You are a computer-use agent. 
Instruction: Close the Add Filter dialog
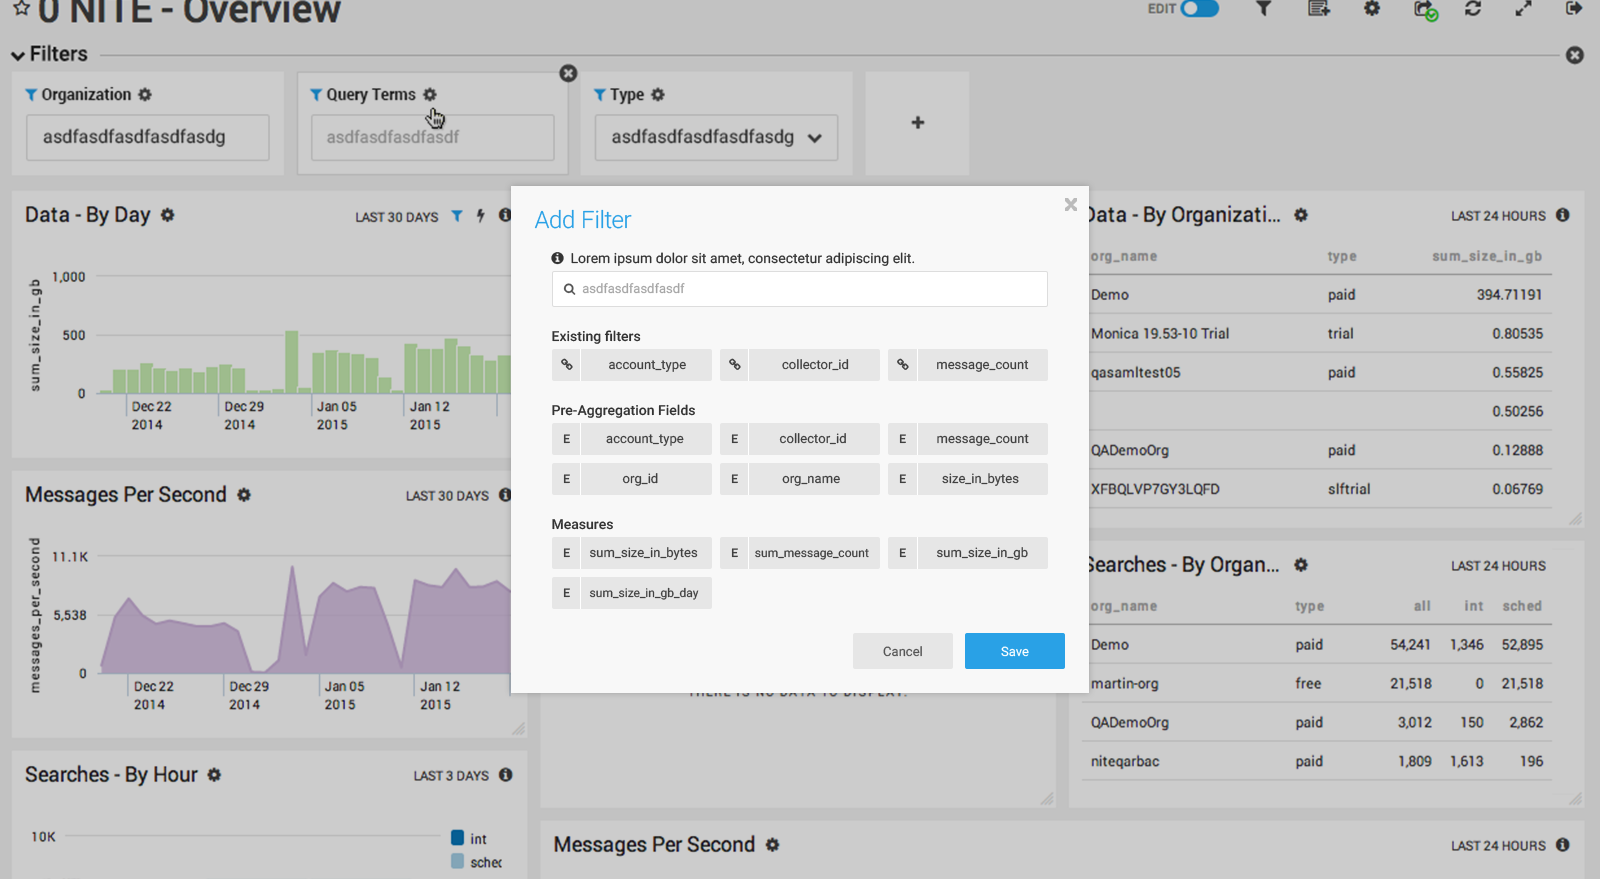point(1071,204)
